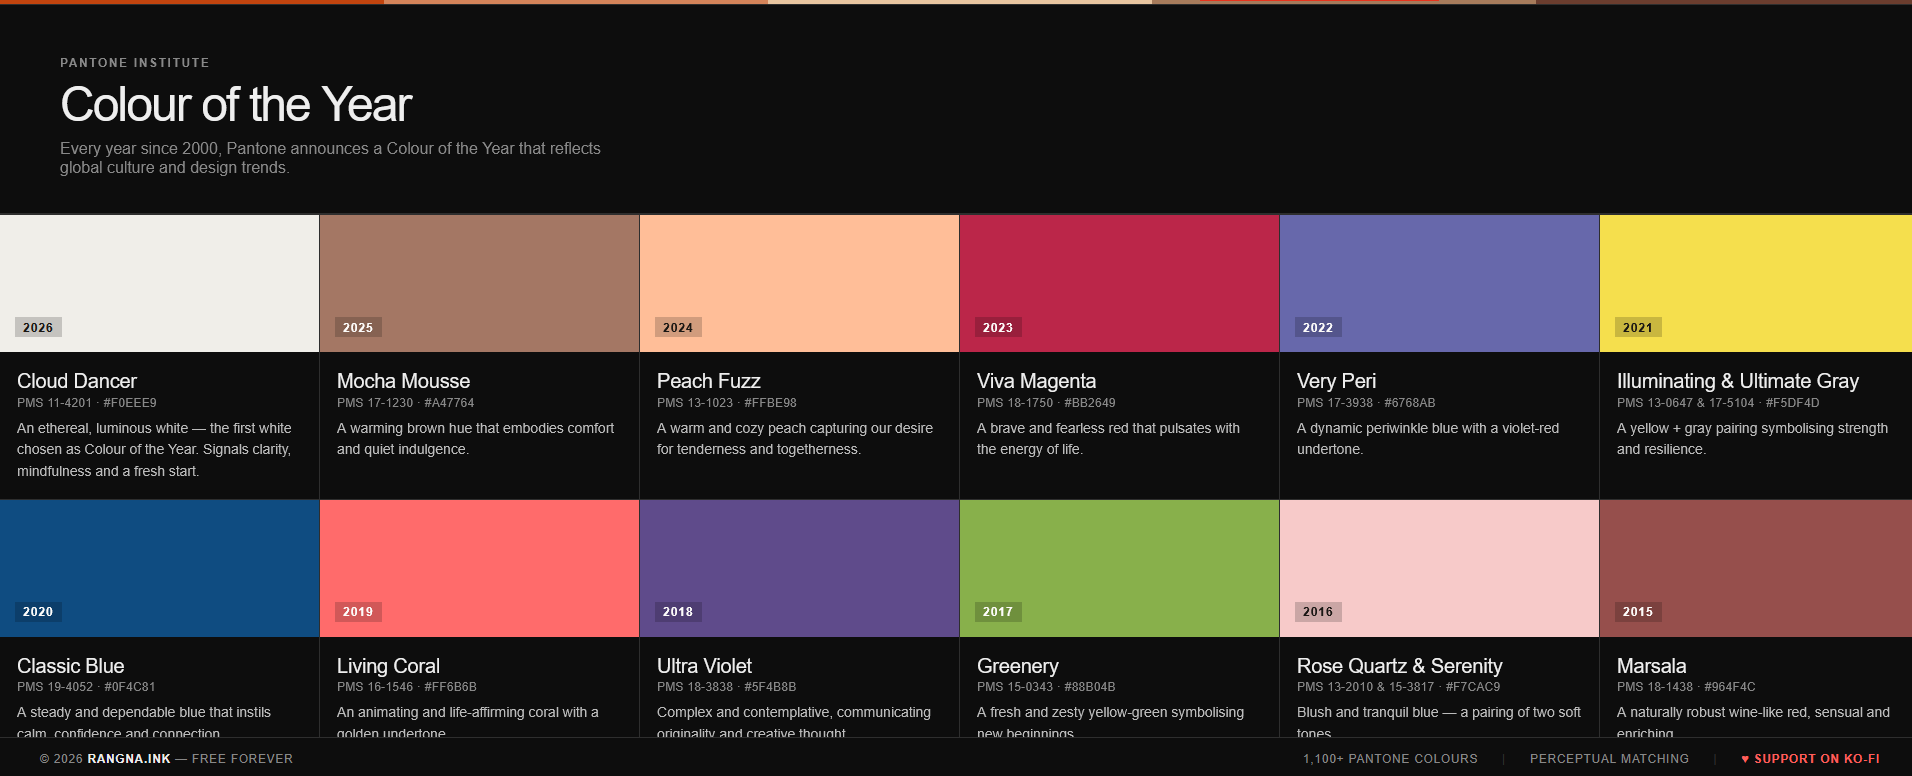Open the Rose Quartz & Serenity title
This screenshot has height=776, width=1912.
(x=1399, y=666)
